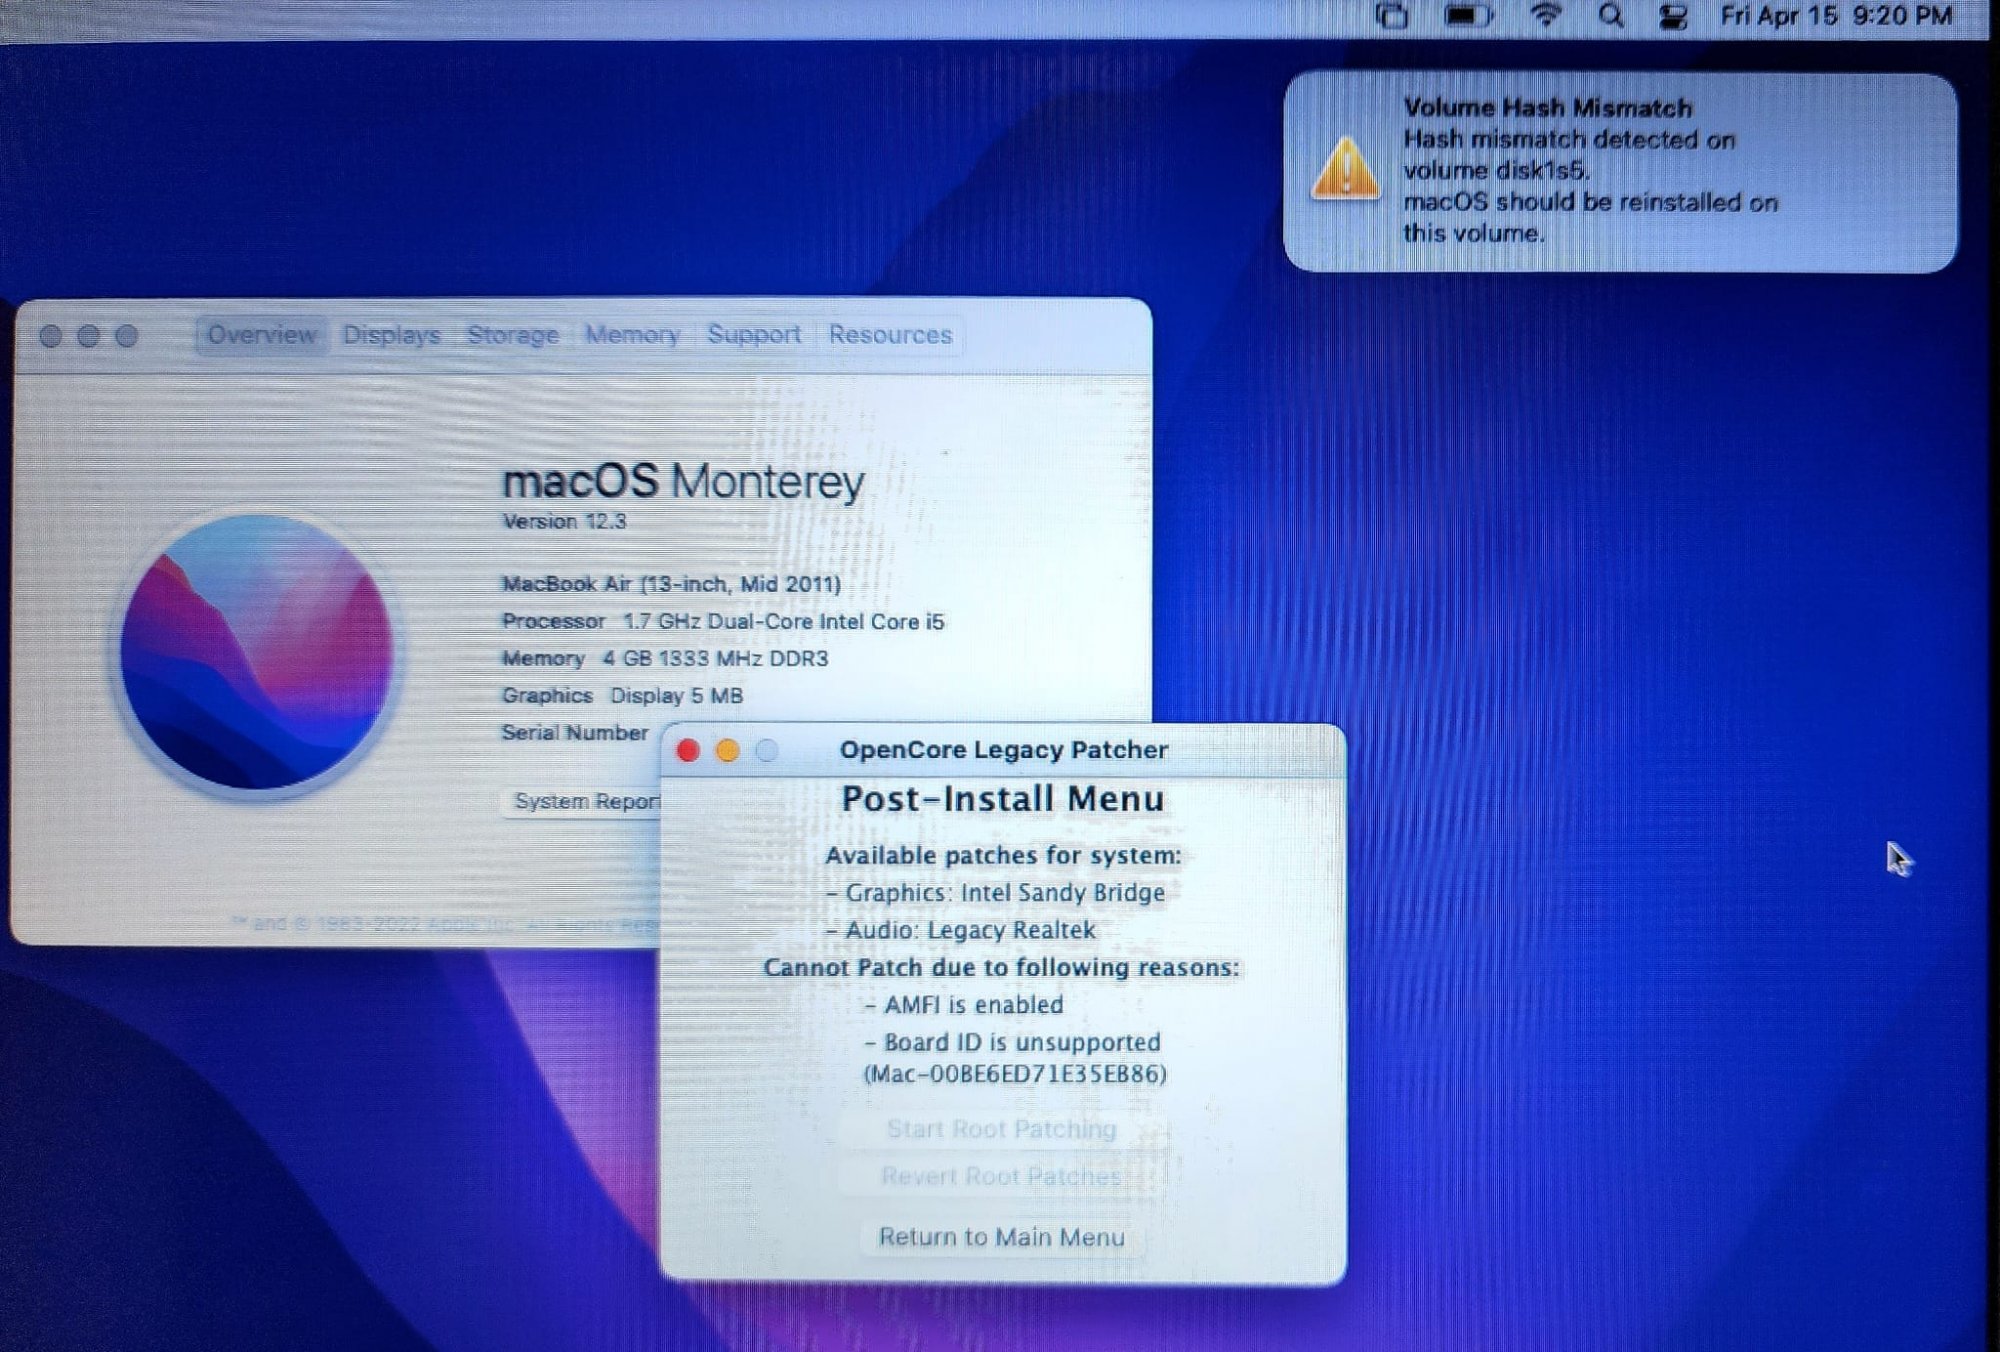Open Control Center icon in menu bar
Screen dimensions: 2000x1352
click(x=1673, y=17)
